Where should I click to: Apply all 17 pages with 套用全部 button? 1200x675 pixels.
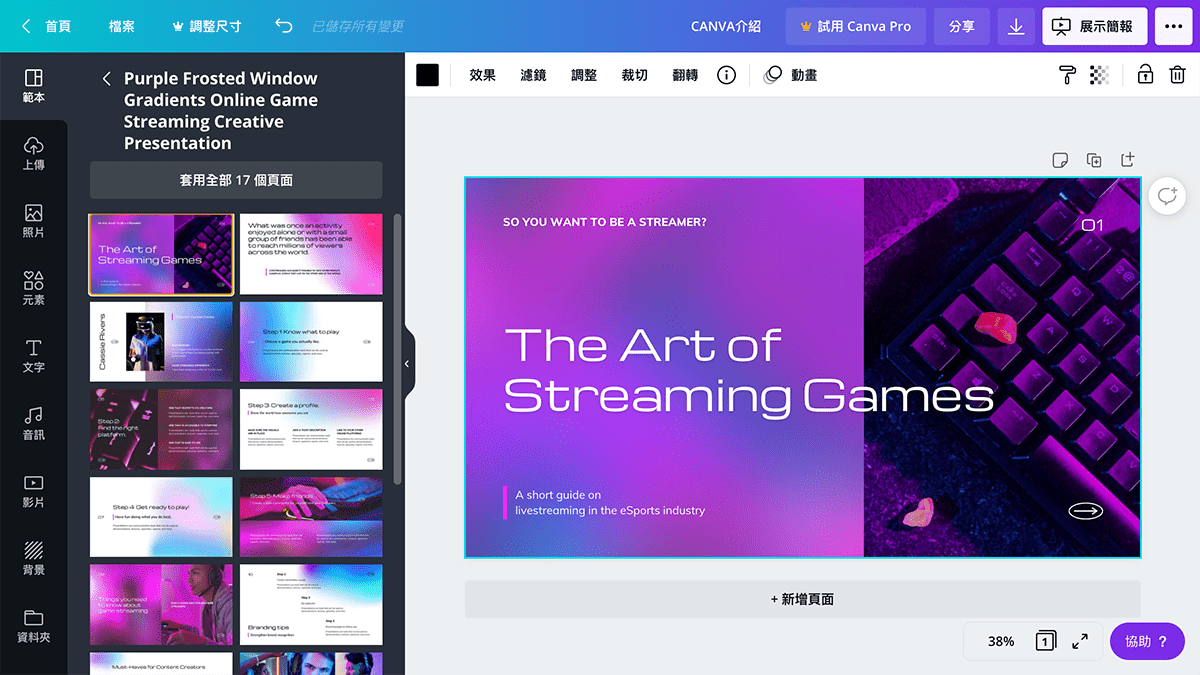coord(236,180)
